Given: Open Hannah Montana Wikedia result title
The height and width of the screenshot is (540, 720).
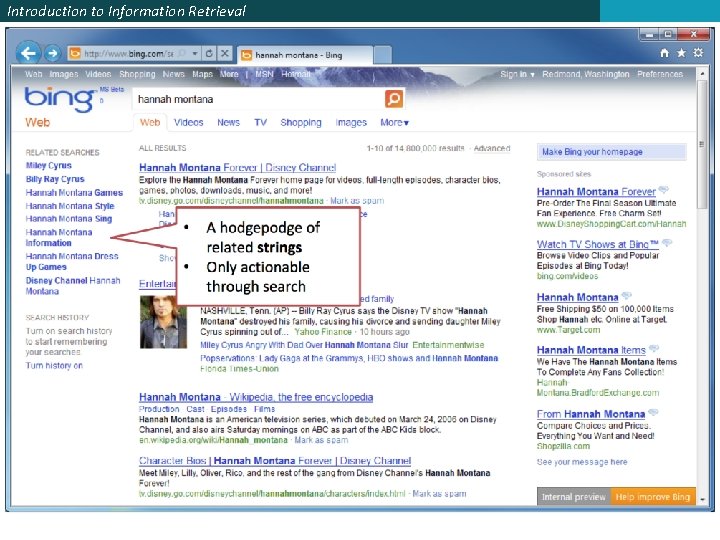Looking at the screenshot, I should pos(256,397).
